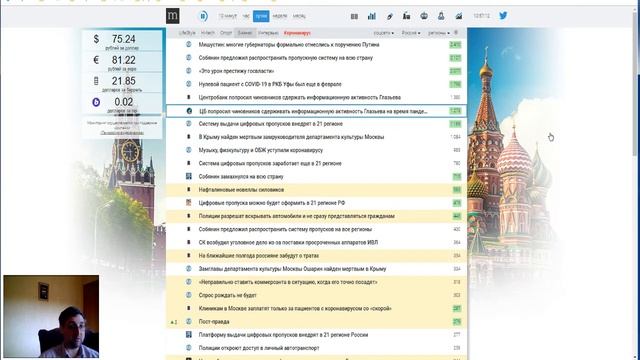Switch time range to 'час'
The width and height of the screenshot is (640, 360).
tap(246, 16)
